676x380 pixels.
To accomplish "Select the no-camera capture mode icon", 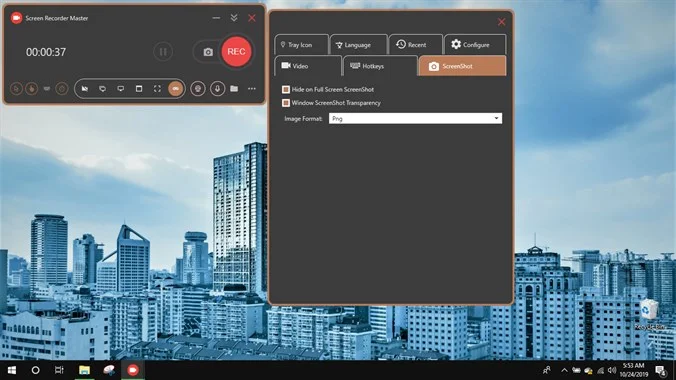I will 85,89.
